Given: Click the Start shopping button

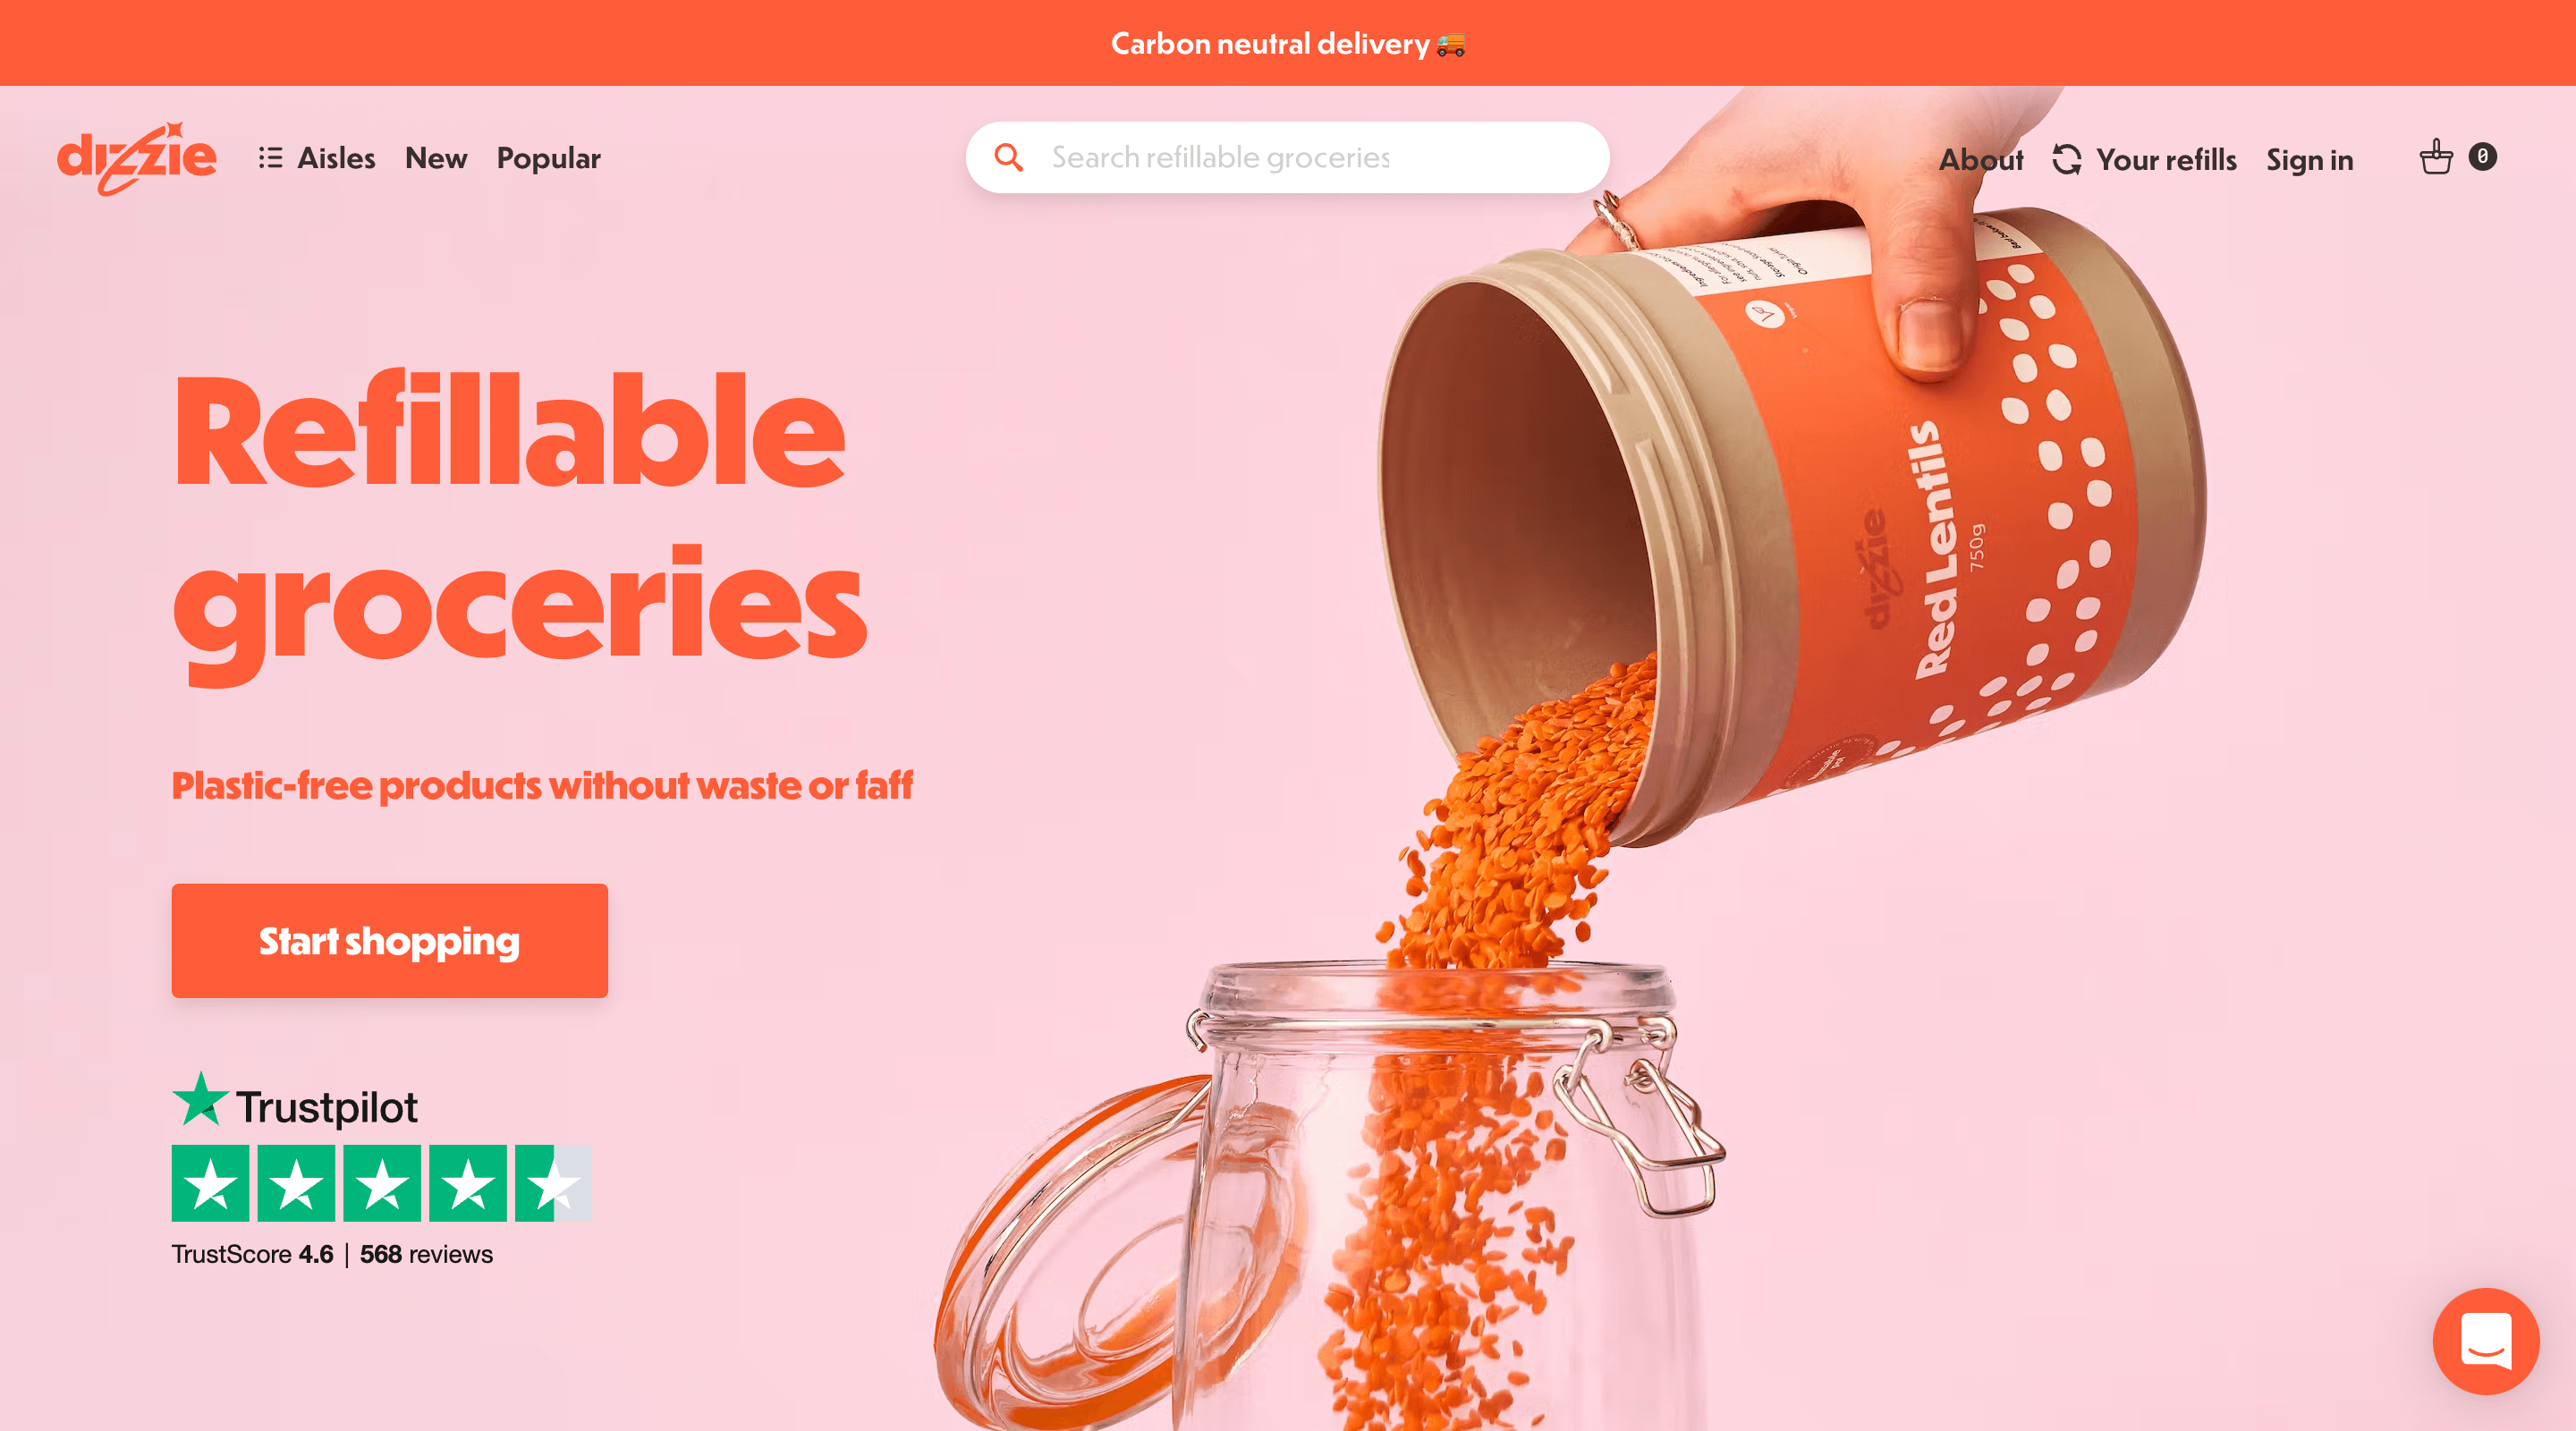Looking at the screenshot, I should (x=389, y=941).
